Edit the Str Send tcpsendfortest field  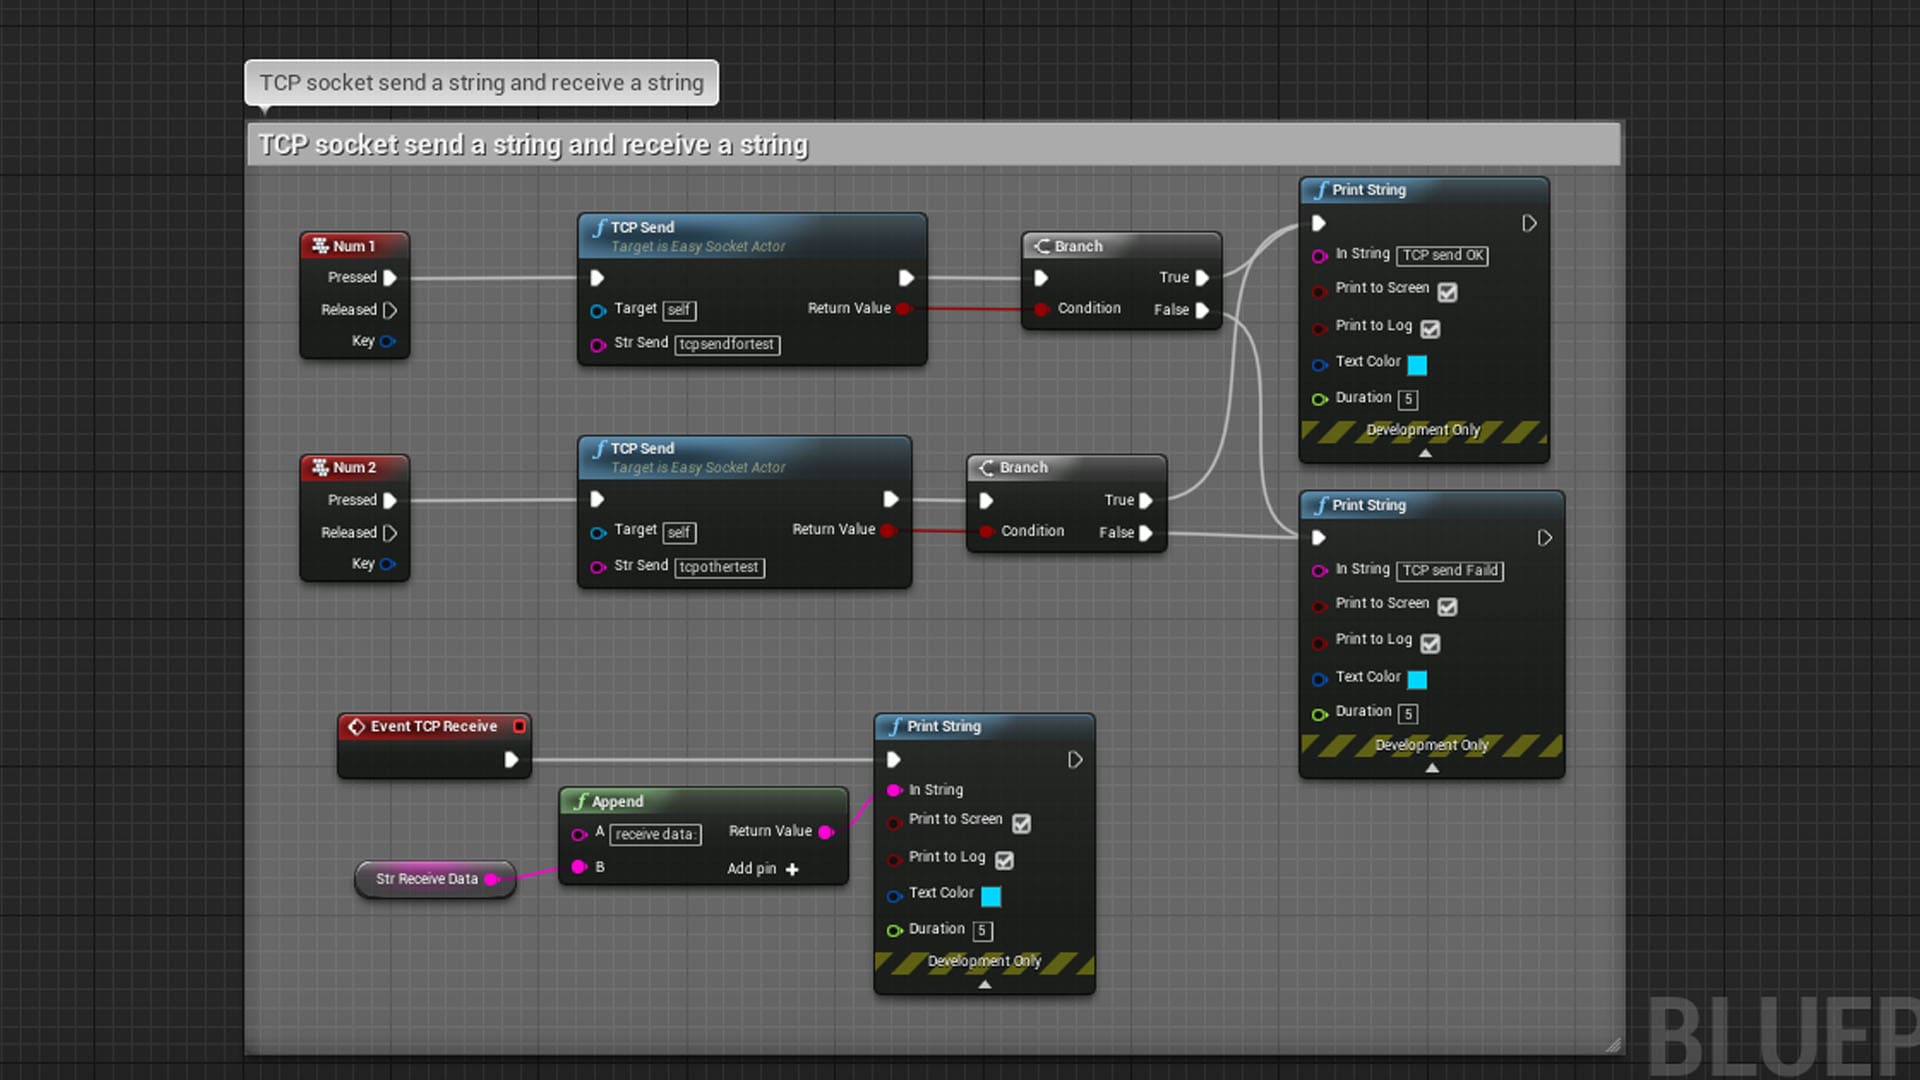pyautogui.click(x=727, y=344)
